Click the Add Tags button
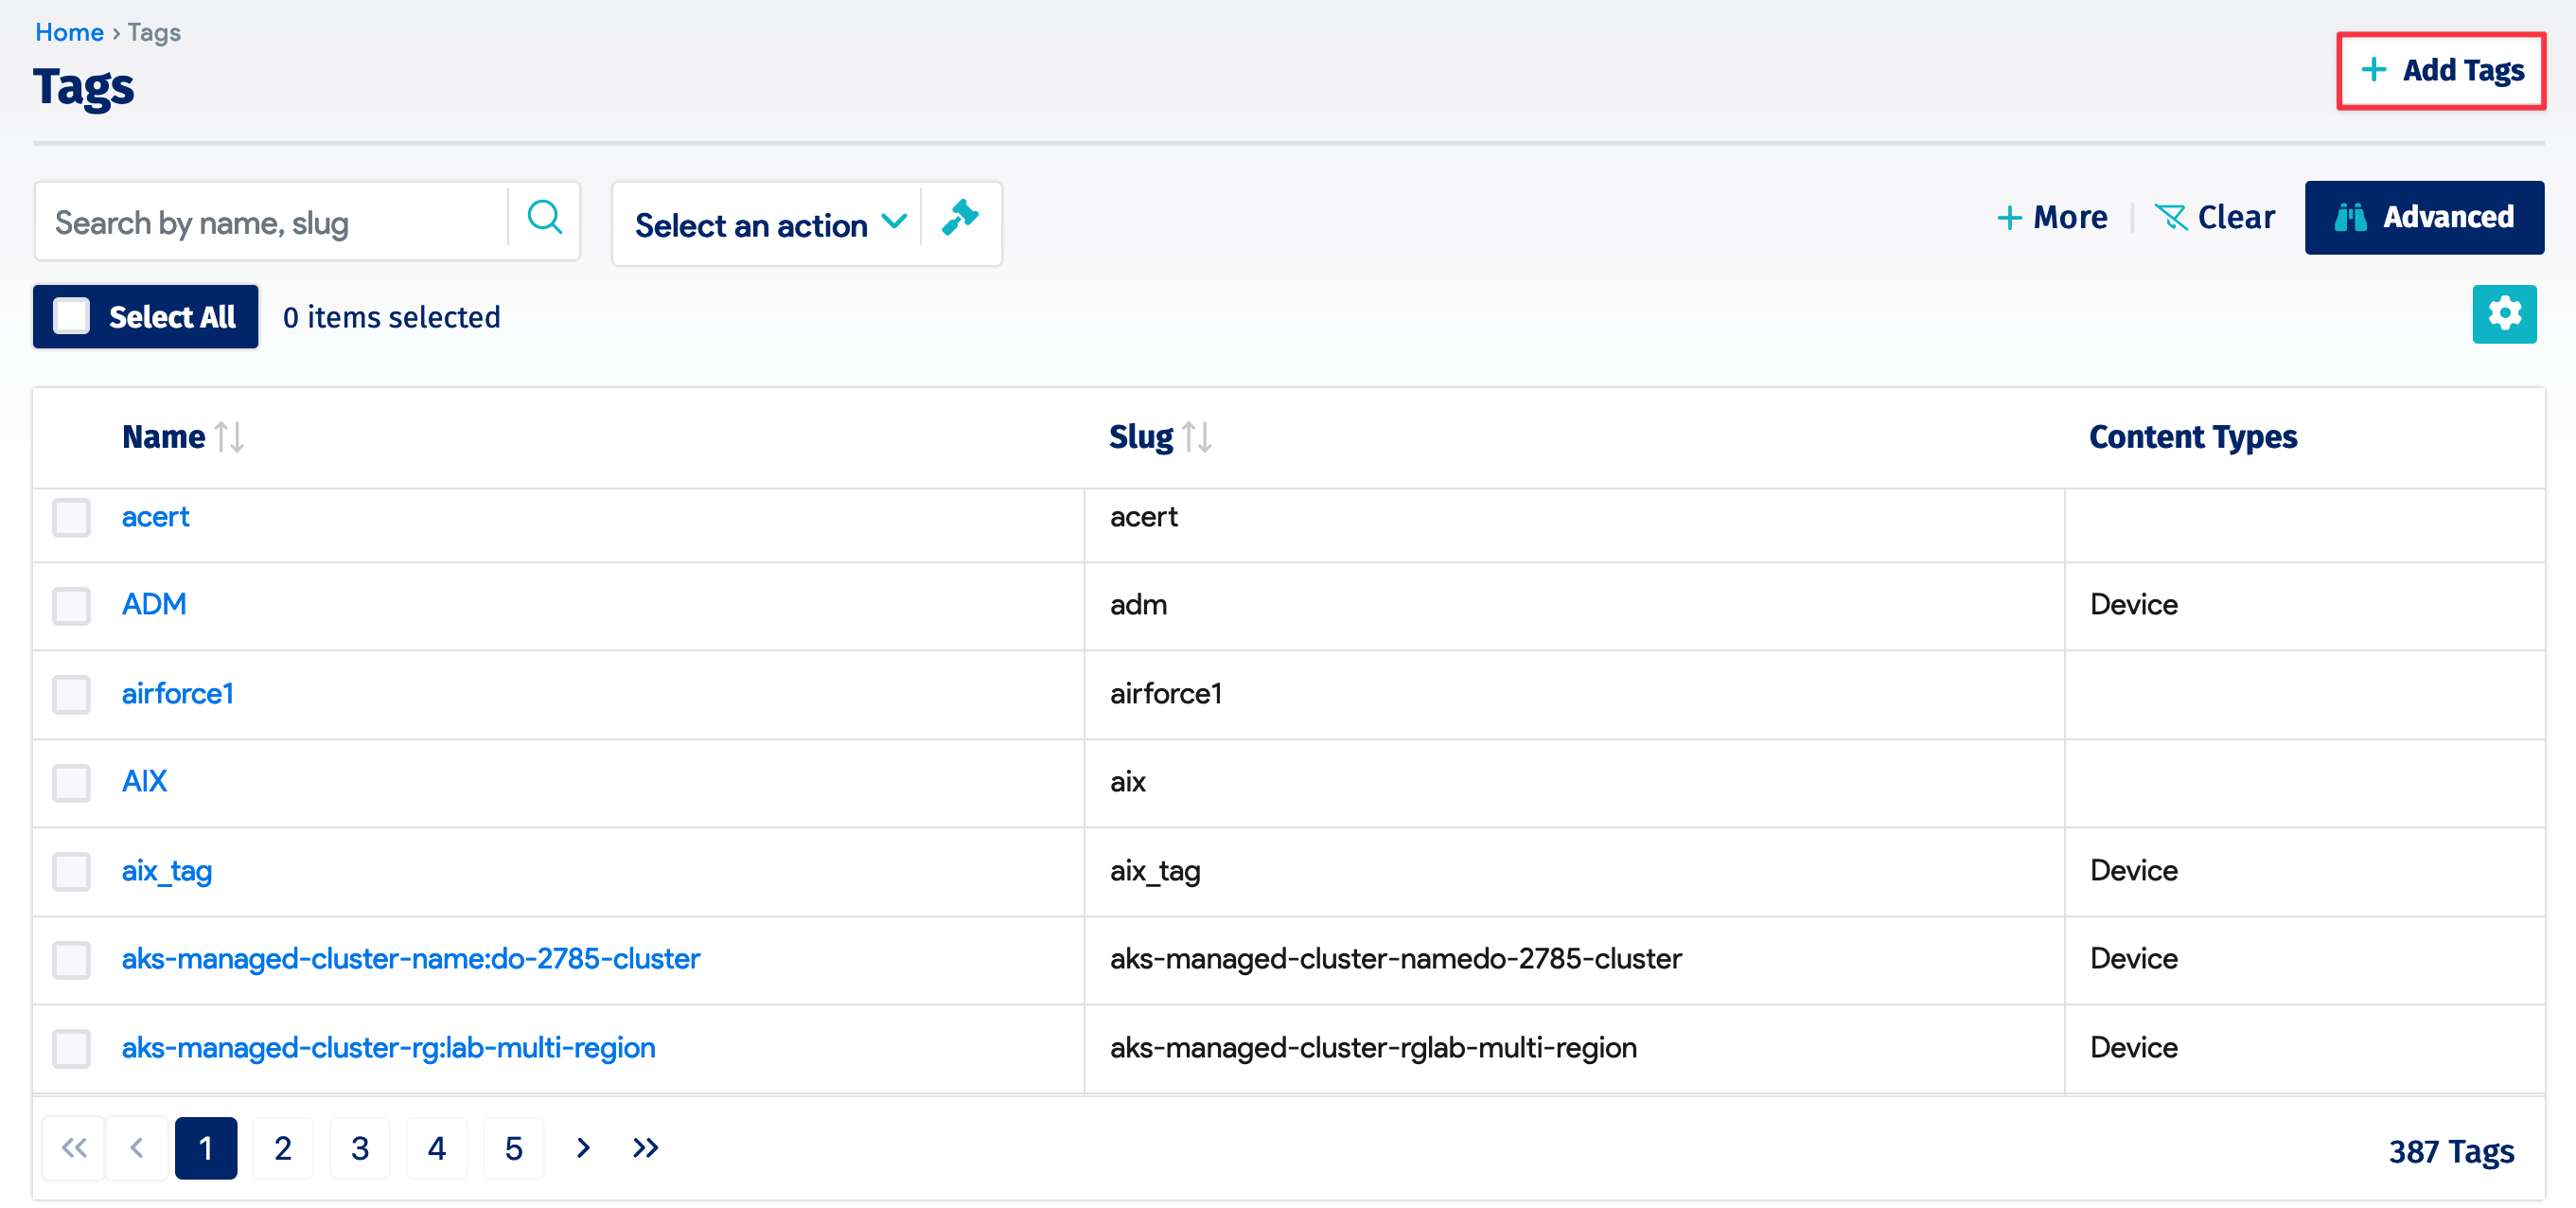Screen dimensions: 2576x1208 pos(2440,70)
